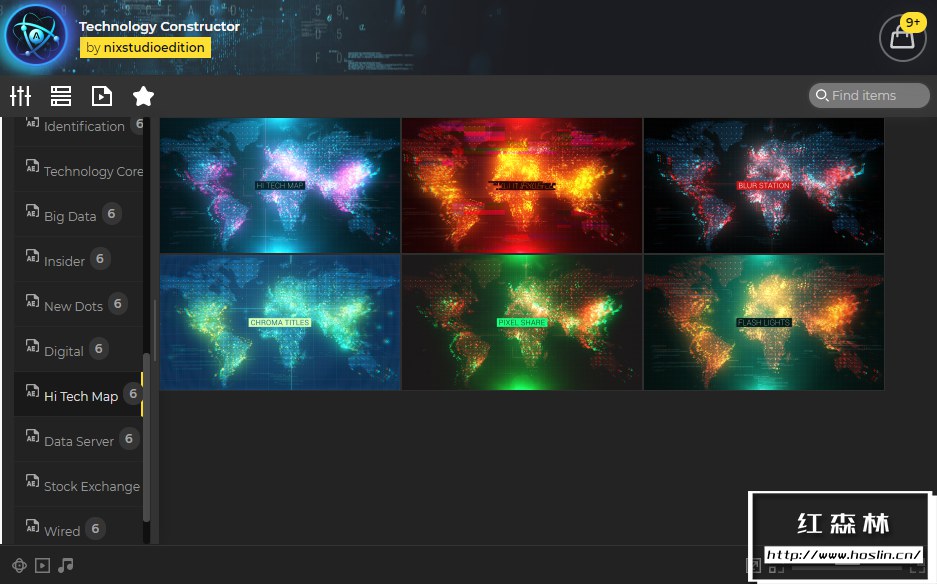Click the AE file icon beside Hi Tech Map

pyautogui.click(x=32, y=391)
